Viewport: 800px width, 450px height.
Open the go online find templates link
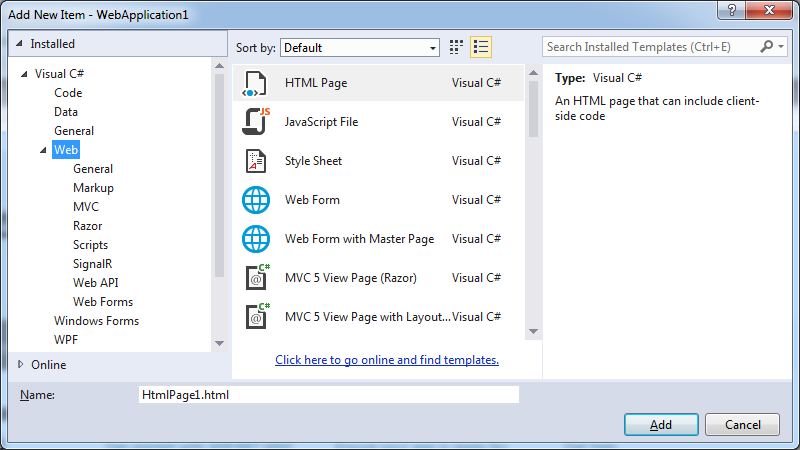point(386,360)
